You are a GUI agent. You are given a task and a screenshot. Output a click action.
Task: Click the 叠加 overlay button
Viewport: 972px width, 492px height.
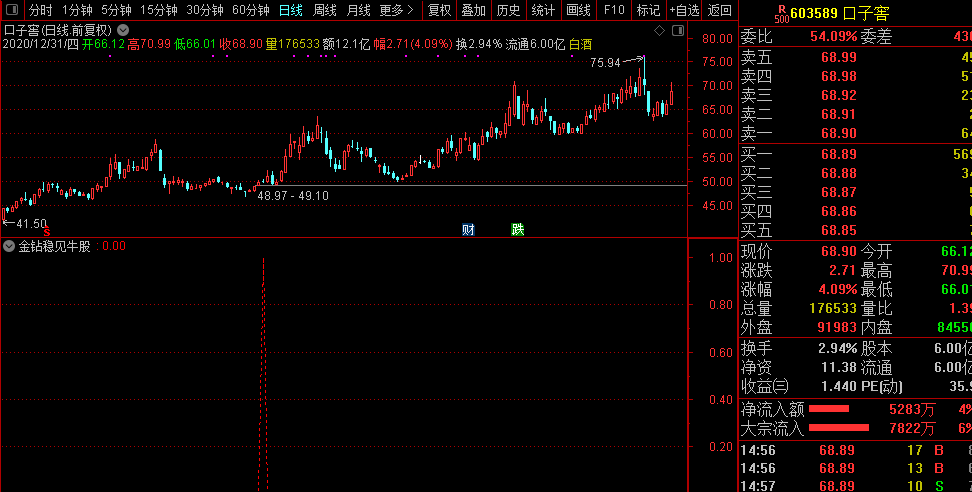[474, 10]
